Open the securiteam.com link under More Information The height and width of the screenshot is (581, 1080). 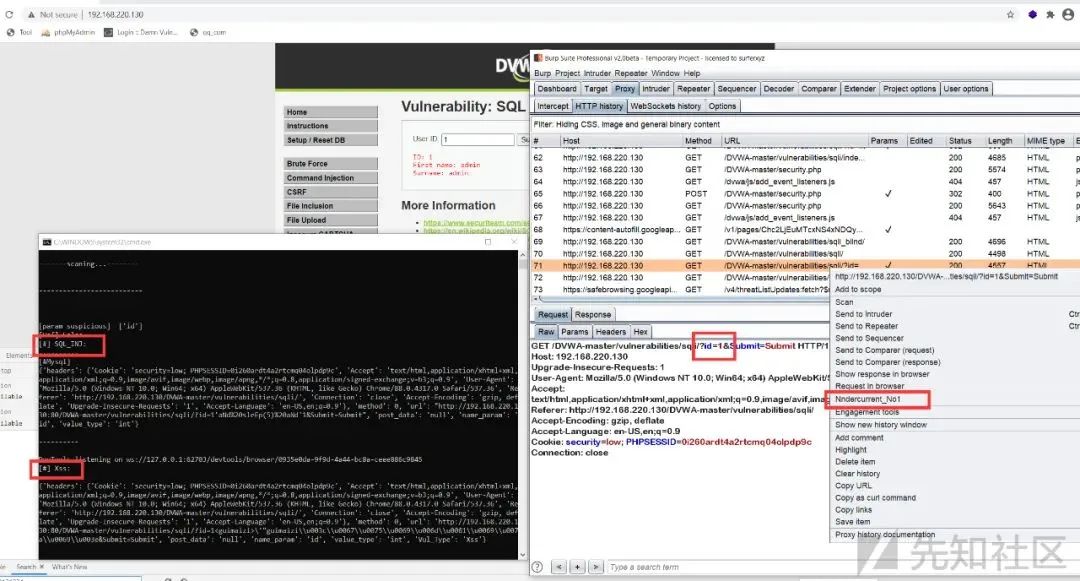[x=475, y=223]
